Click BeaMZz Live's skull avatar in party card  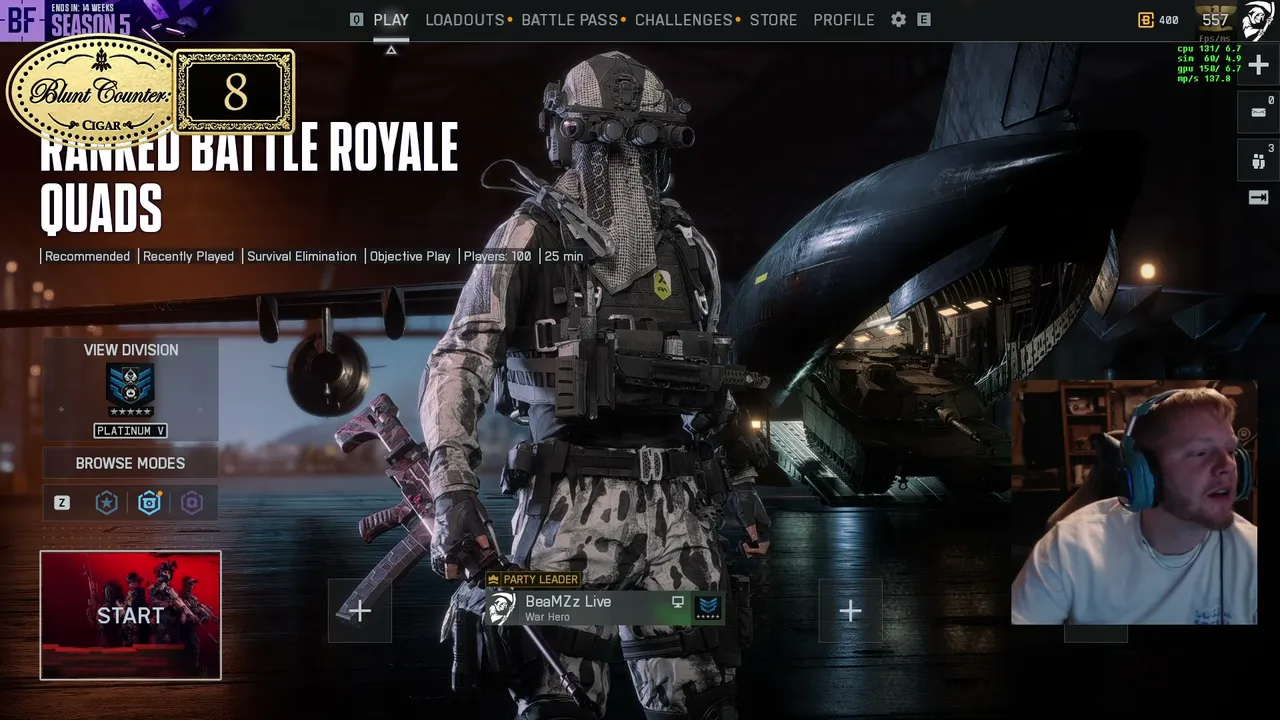coord(502,607)
